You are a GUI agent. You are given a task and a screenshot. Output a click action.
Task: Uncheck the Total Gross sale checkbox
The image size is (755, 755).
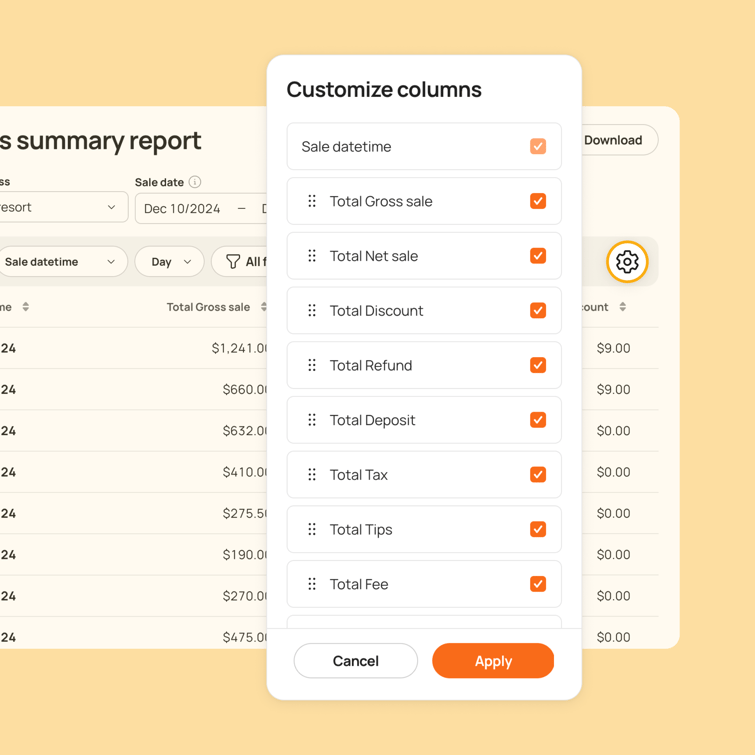tap(538, 201)
